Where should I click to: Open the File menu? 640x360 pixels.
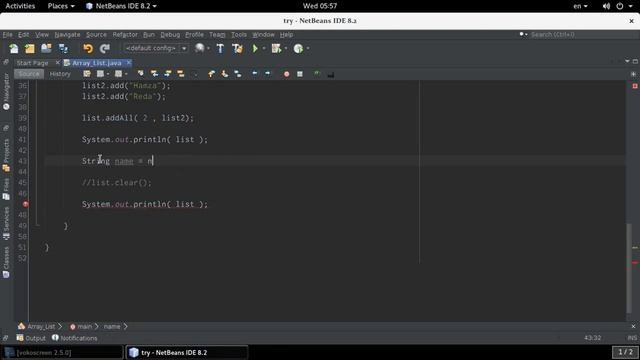click(8, 35)
